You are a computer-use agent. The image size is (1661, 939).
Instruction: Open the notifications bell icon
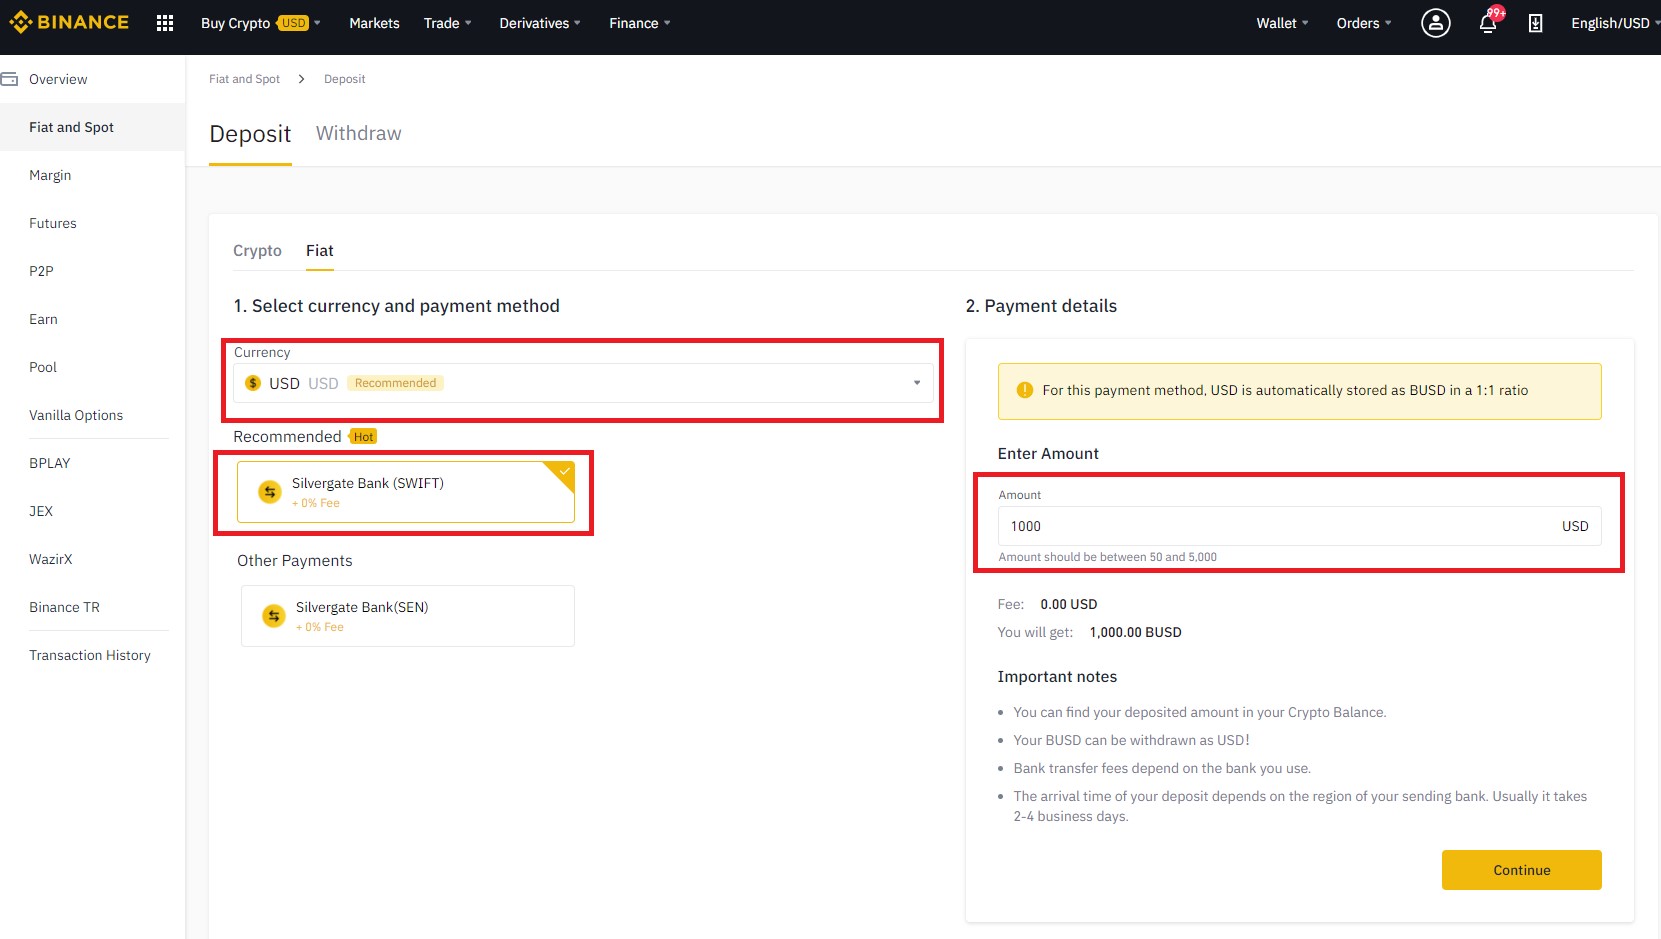click(1488, 23)
